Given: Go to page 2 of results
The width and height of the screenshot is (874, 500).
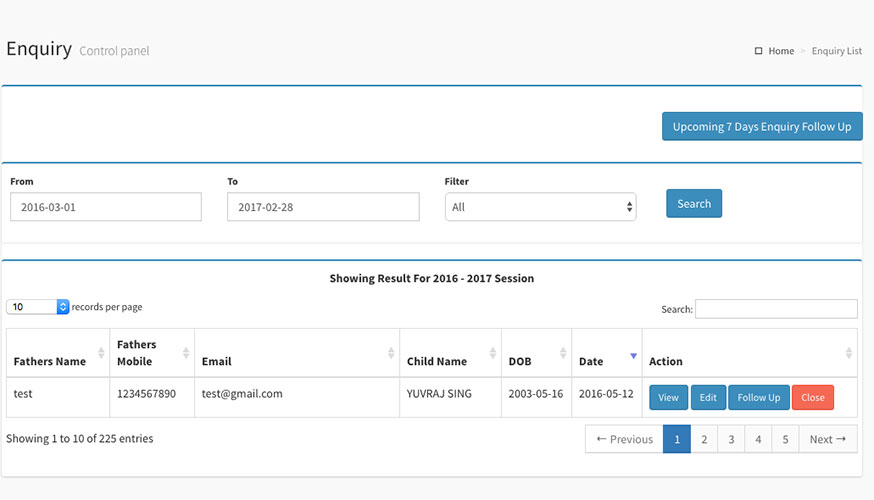Looking at the screenshot, I should (704, 439).
